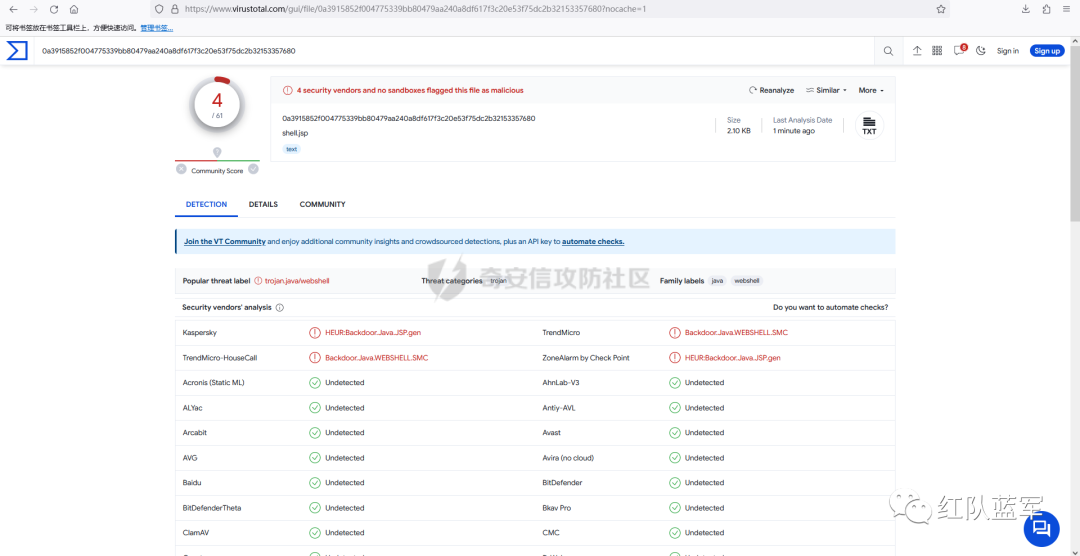
Task: Click the TXT file type icon
Action: [x=869, y=125]
